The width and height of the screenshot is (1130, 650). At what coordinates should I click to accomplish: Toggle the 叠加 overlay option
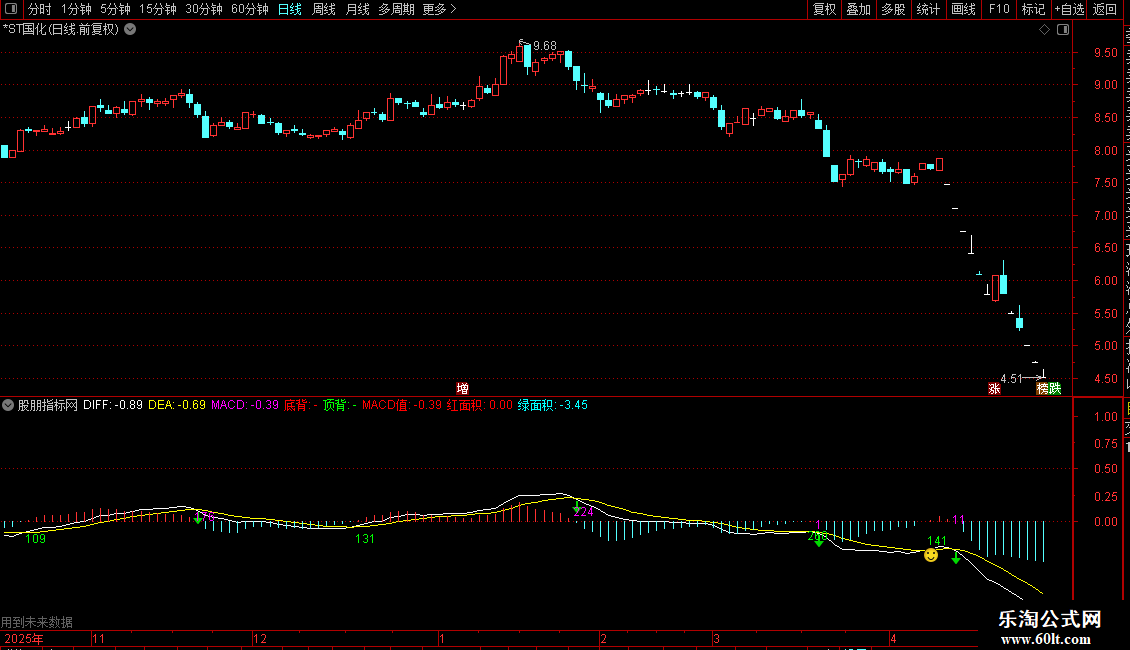point(858,9)
